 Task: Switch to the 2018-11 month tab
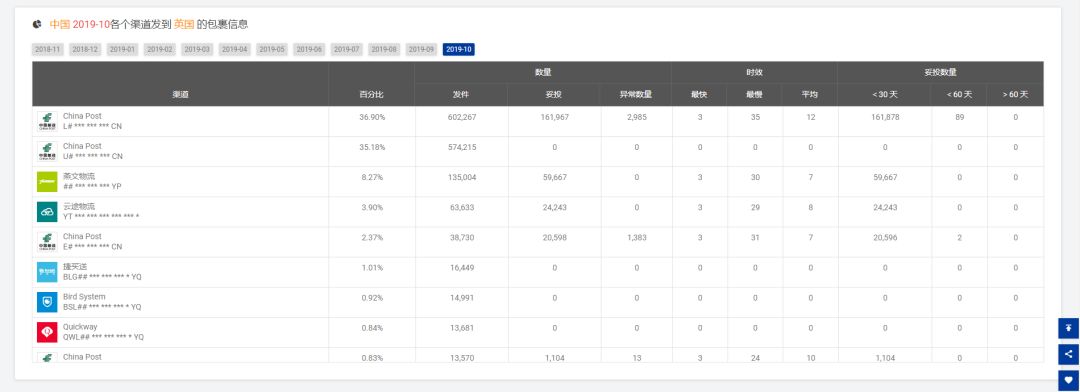[x=48, y=50]
